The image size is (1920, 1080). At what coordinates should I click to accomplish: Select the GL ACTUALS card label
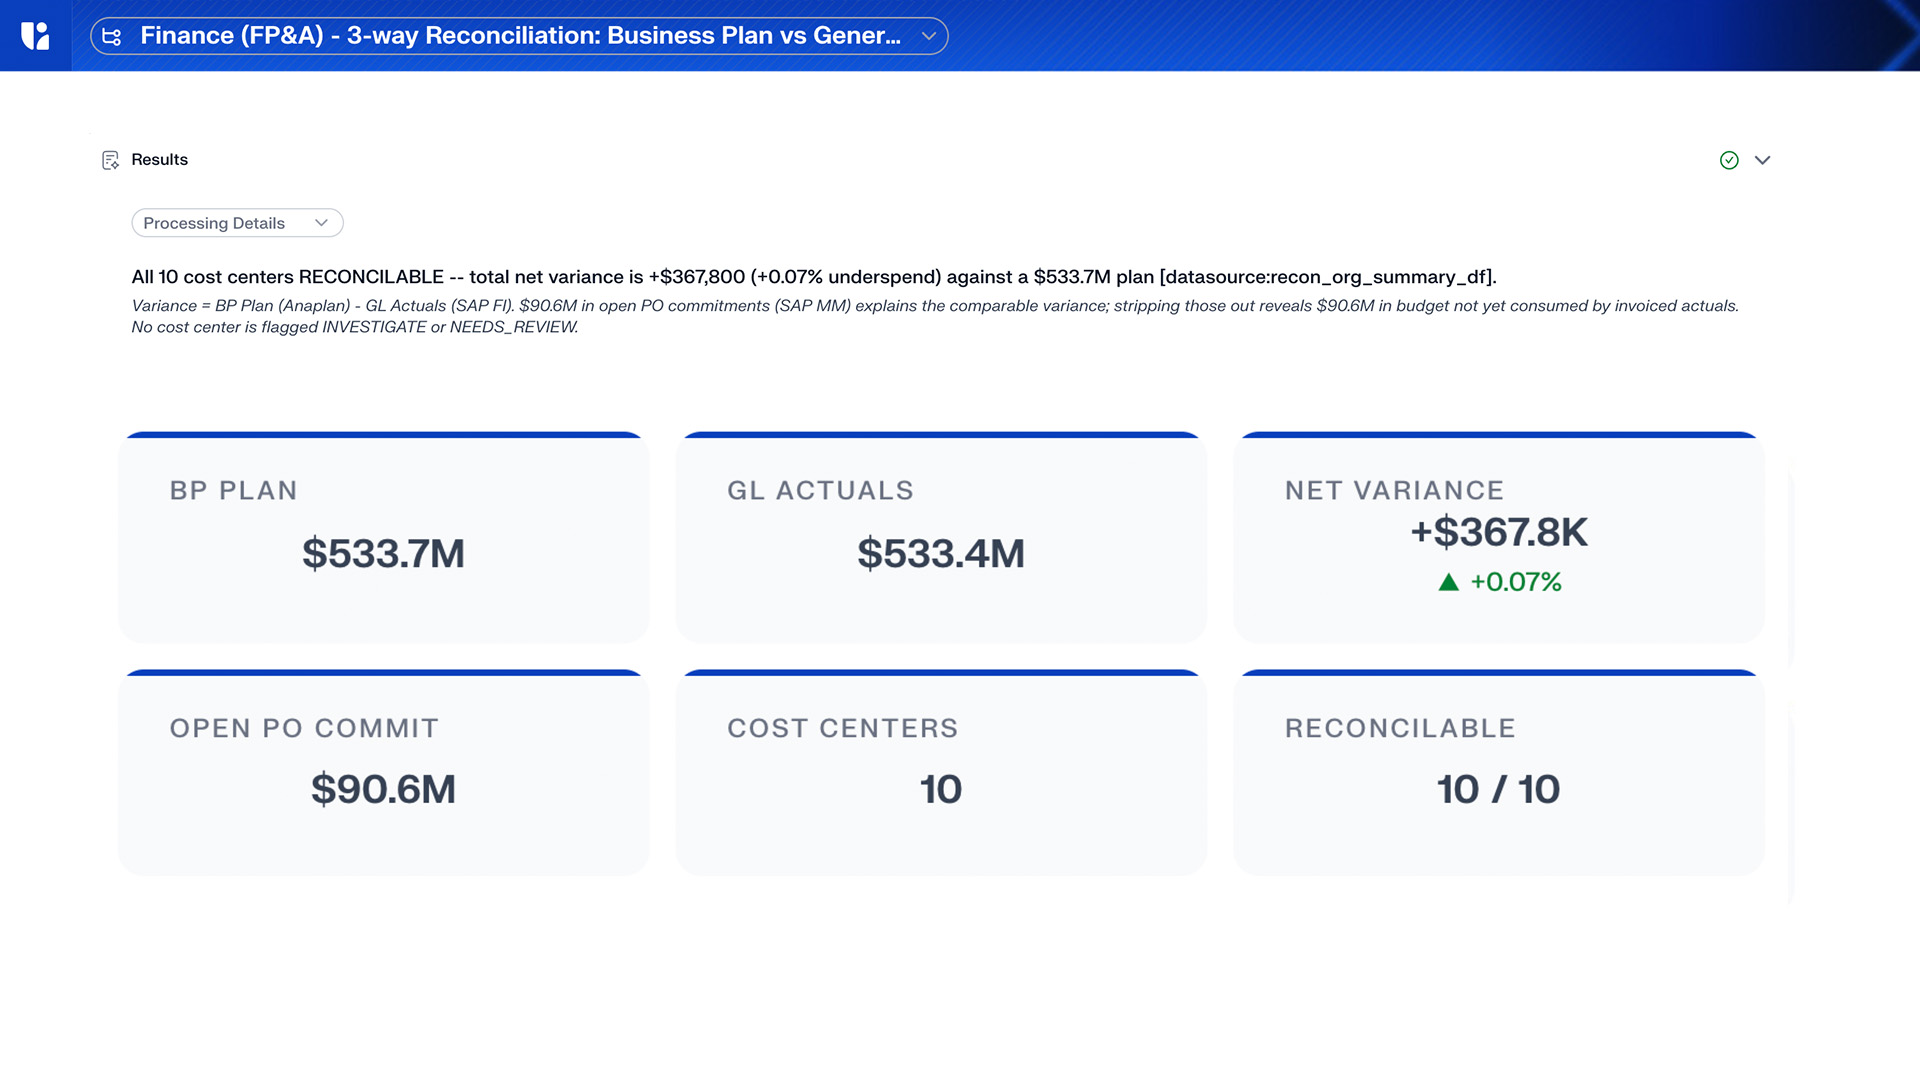click(x=820, y=490)
